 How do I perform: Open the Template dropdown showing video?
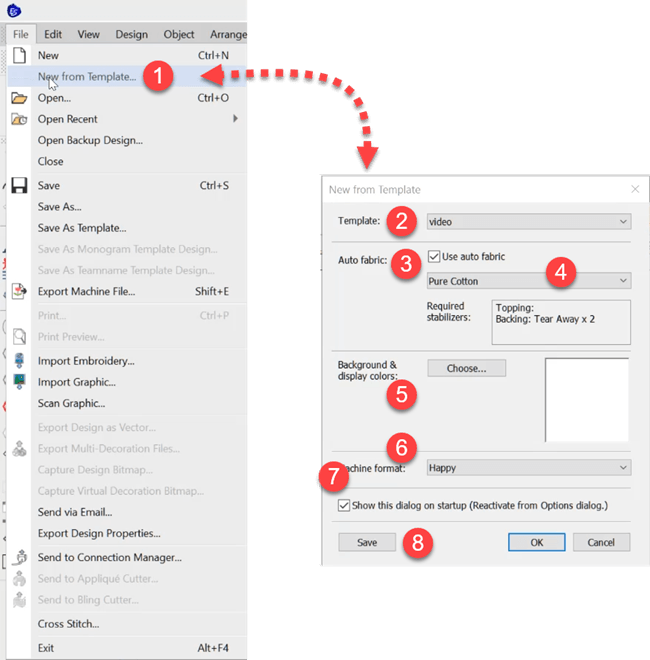(528, 221)
